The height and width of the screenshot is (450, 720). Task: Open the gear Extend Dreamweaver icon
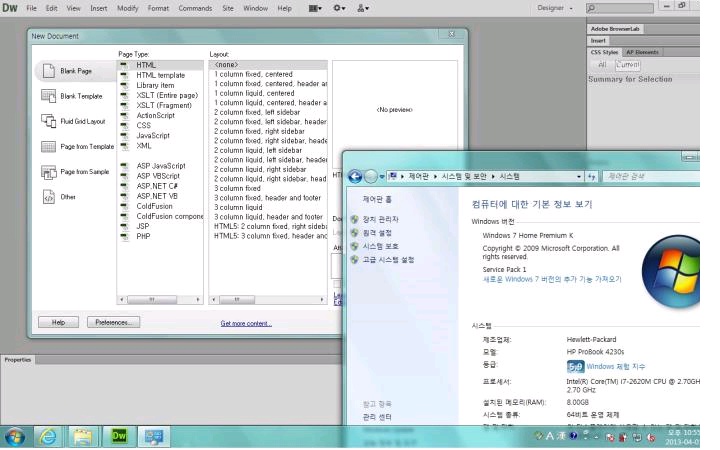(x=339, y=8)
